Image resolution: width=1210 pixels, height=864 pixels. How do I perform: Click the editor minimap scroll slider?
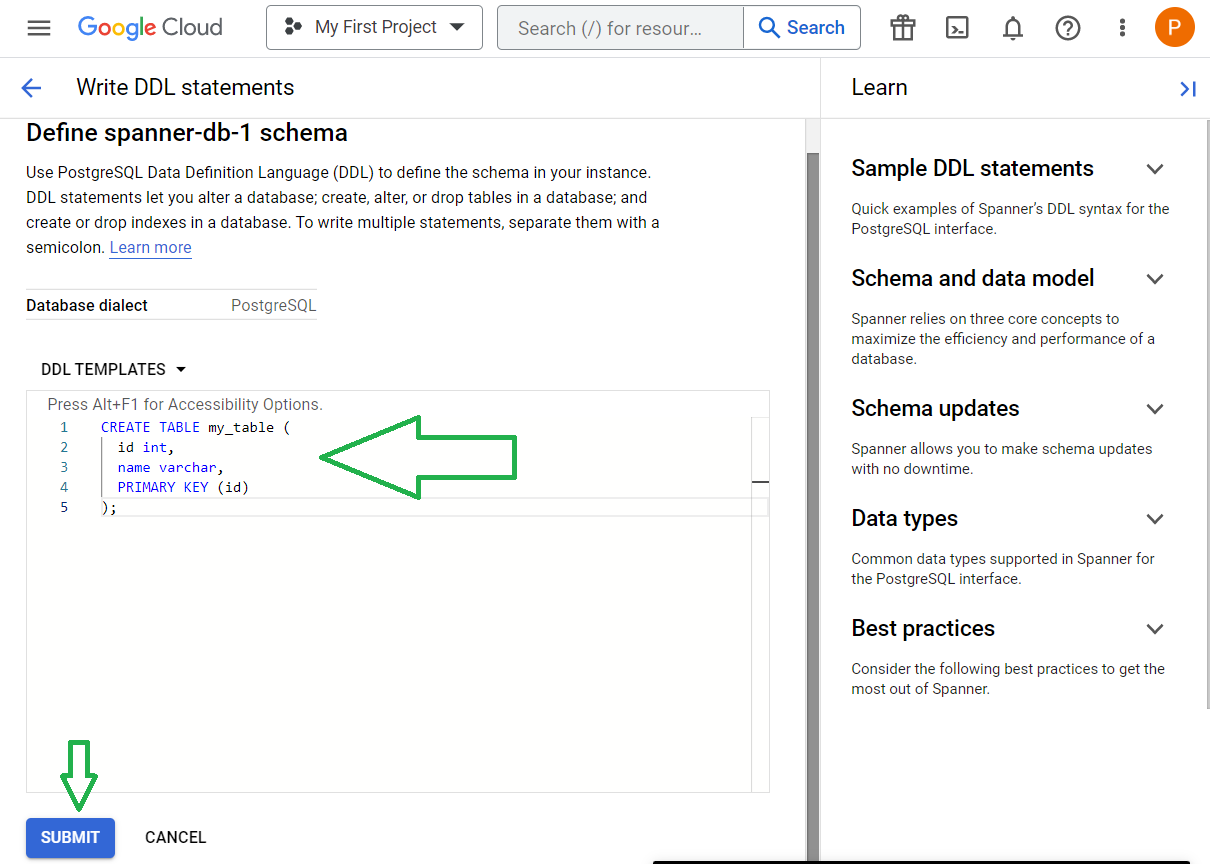tap(760, 482)
